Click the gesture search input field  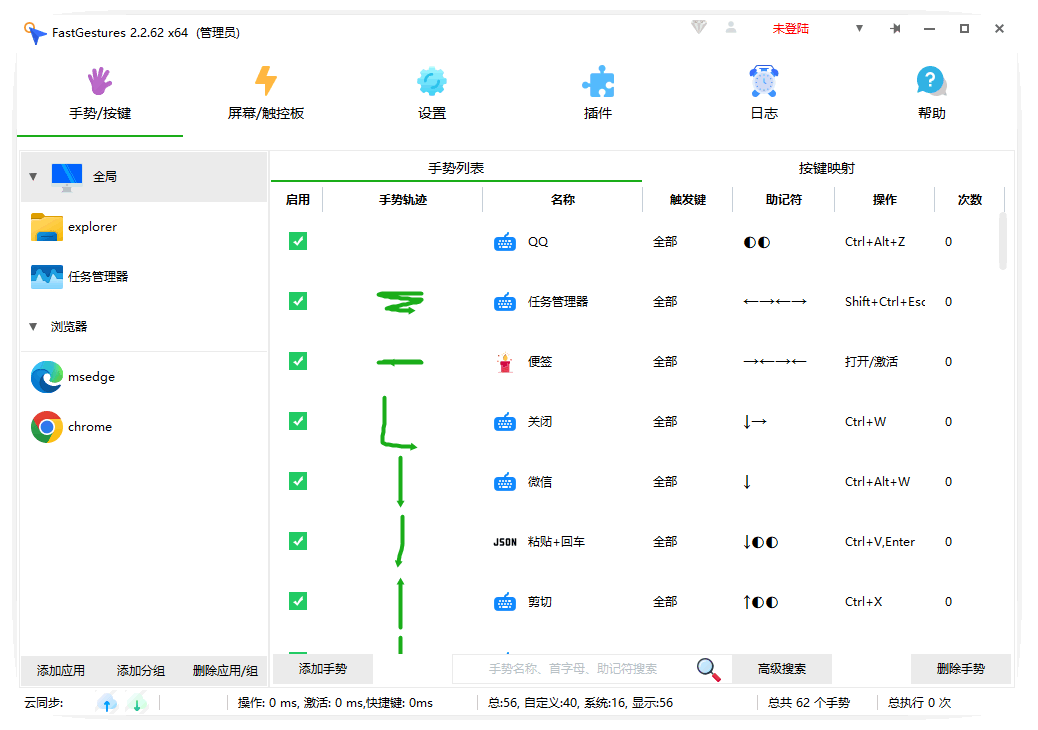(x=572, y=669)
